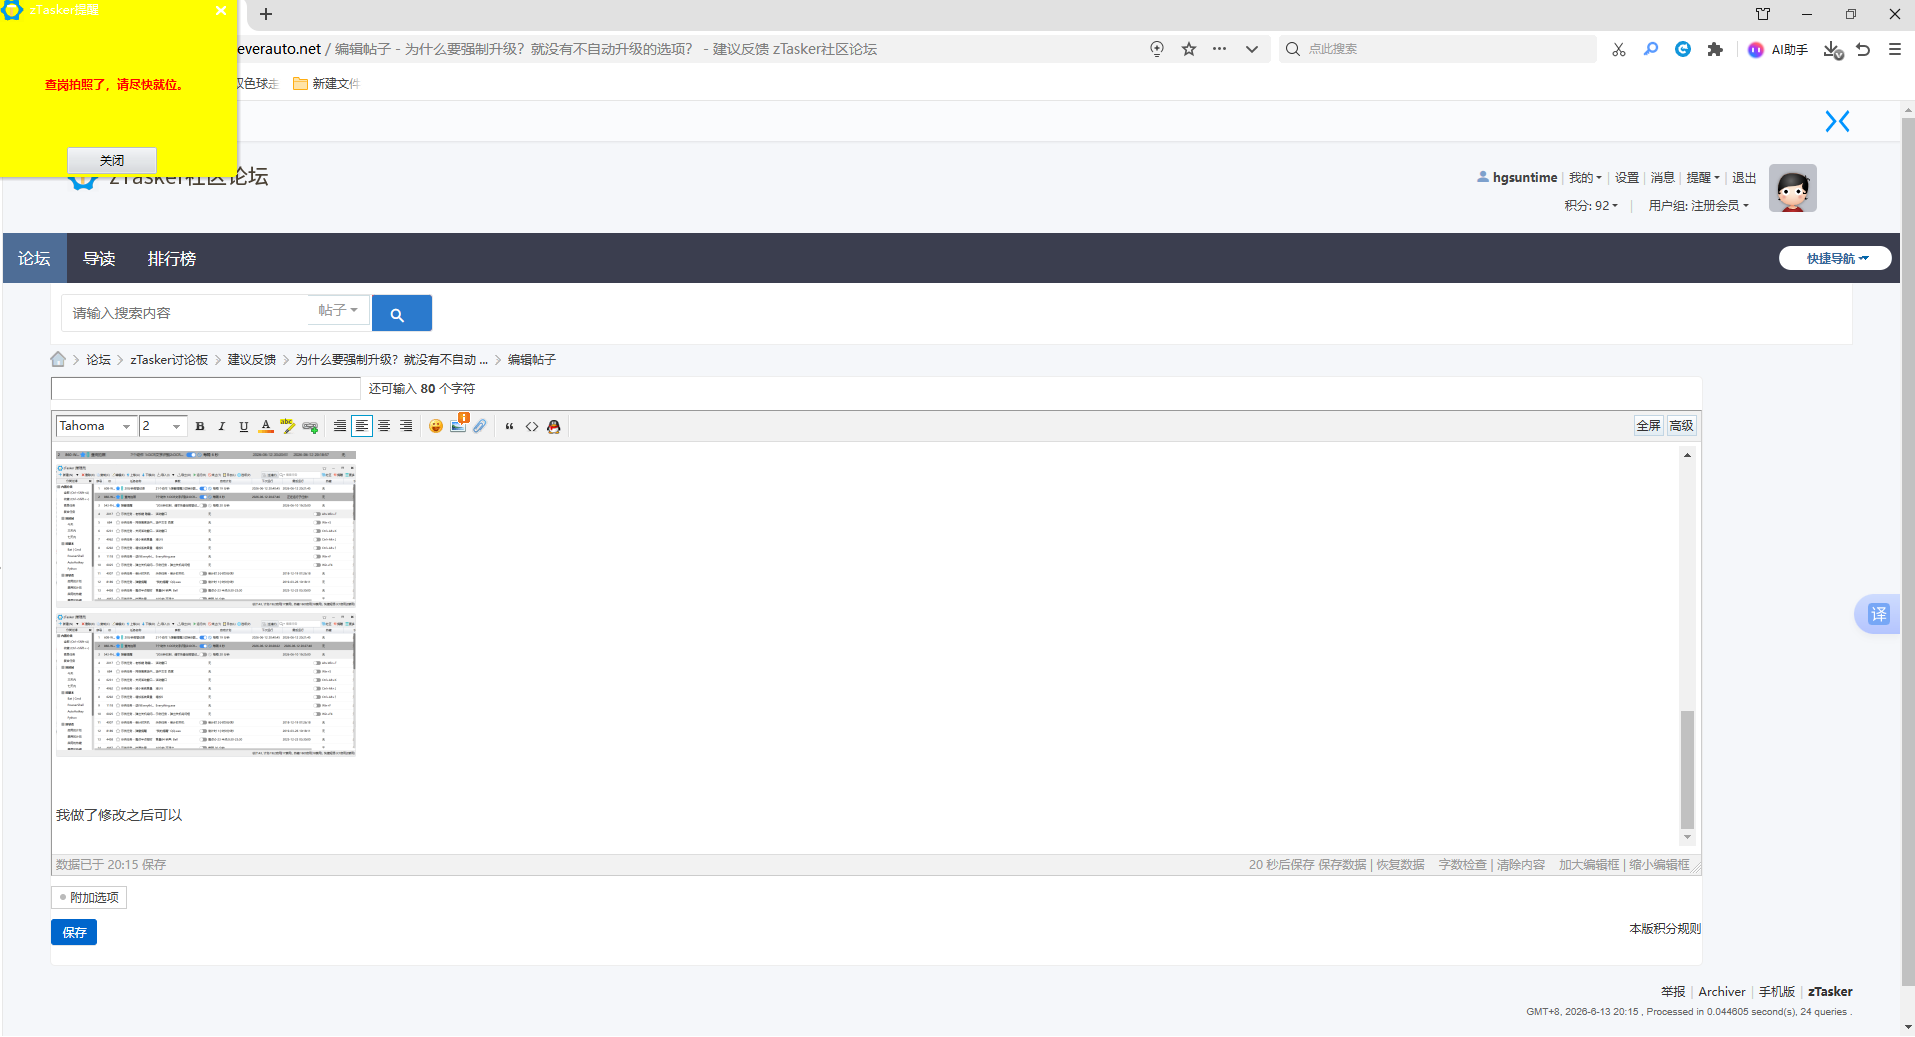The width and height of the screenshot is (1915, 1037).
Task: Click the post title input field
Action: coord(206,389)
